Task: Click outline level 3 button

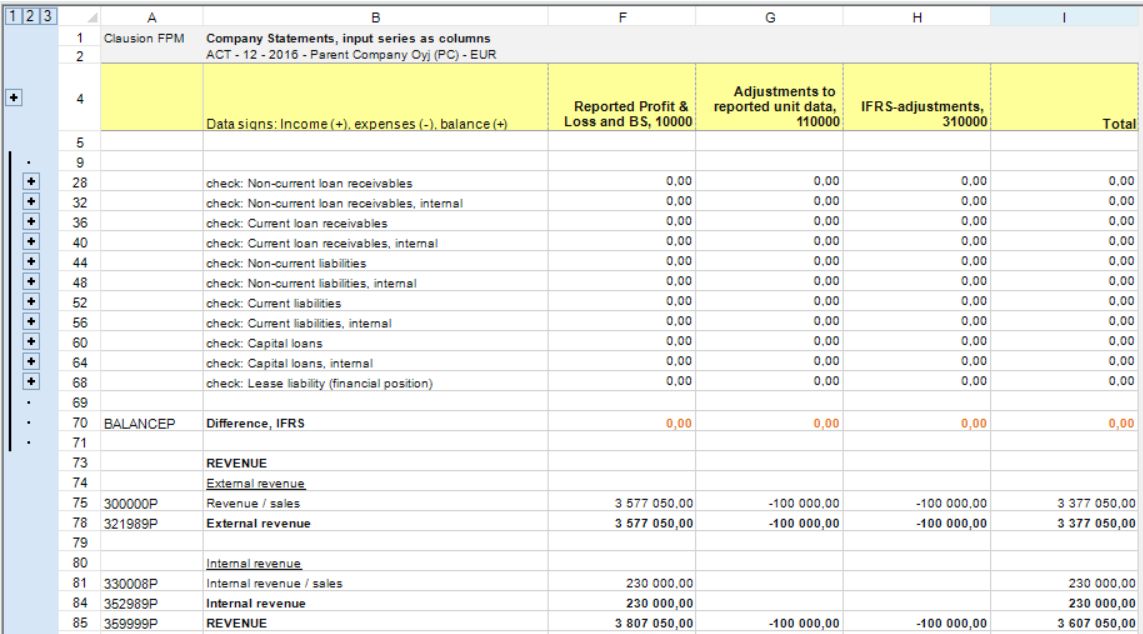Action: pyautogui.click(x=47, y=16)
